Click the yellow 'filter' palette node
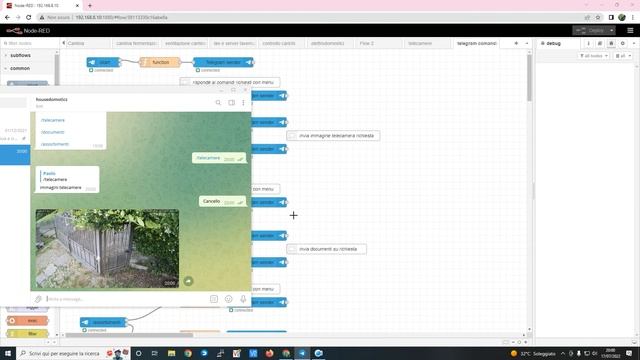The width and height of the screenshot is (640, 360). (27, 333)
